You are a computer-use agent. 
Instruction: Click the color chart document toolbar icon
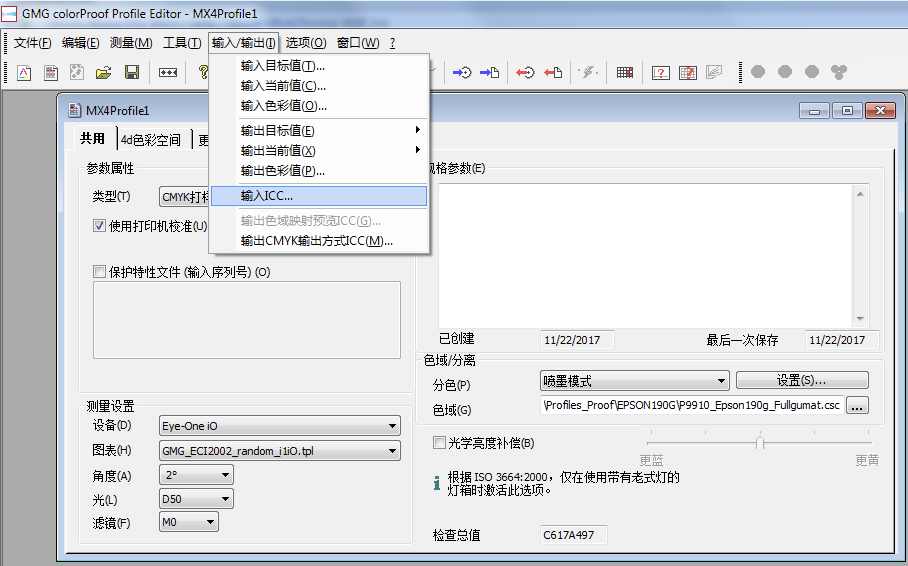pyautogui.click(x=51, y=72)
